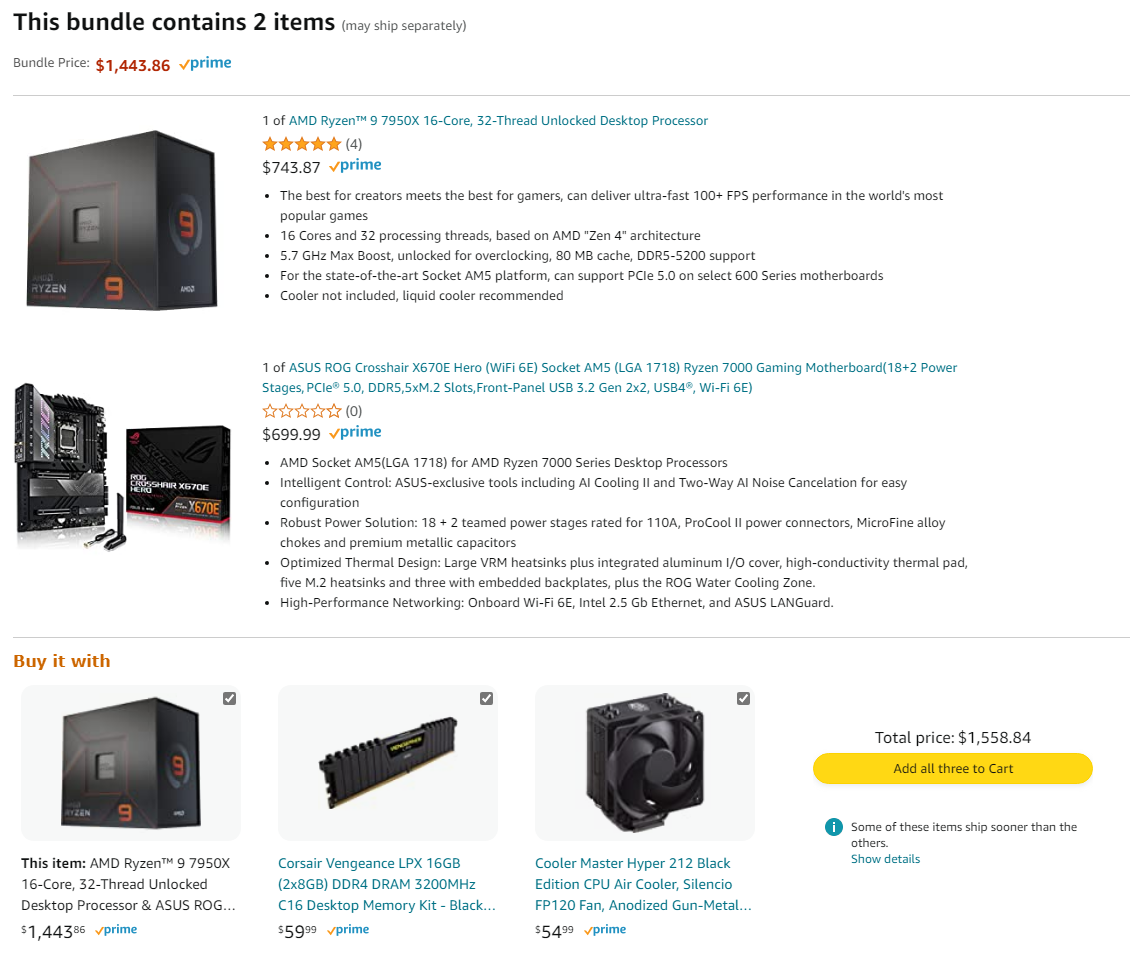
Task: Click the Corsair memory stick thumbnail
Action: [x=388, y=762]
